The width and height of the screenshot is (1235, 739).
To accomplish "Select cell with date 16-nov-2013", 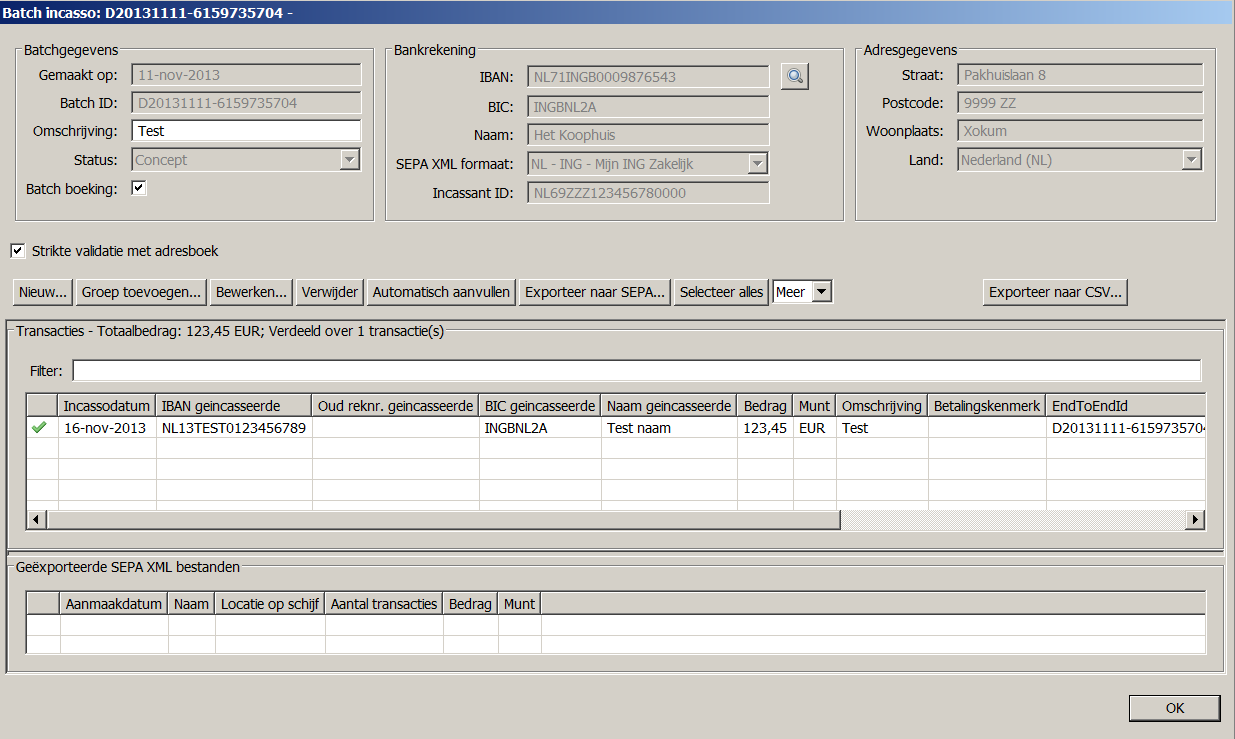I will coord(107,428).
